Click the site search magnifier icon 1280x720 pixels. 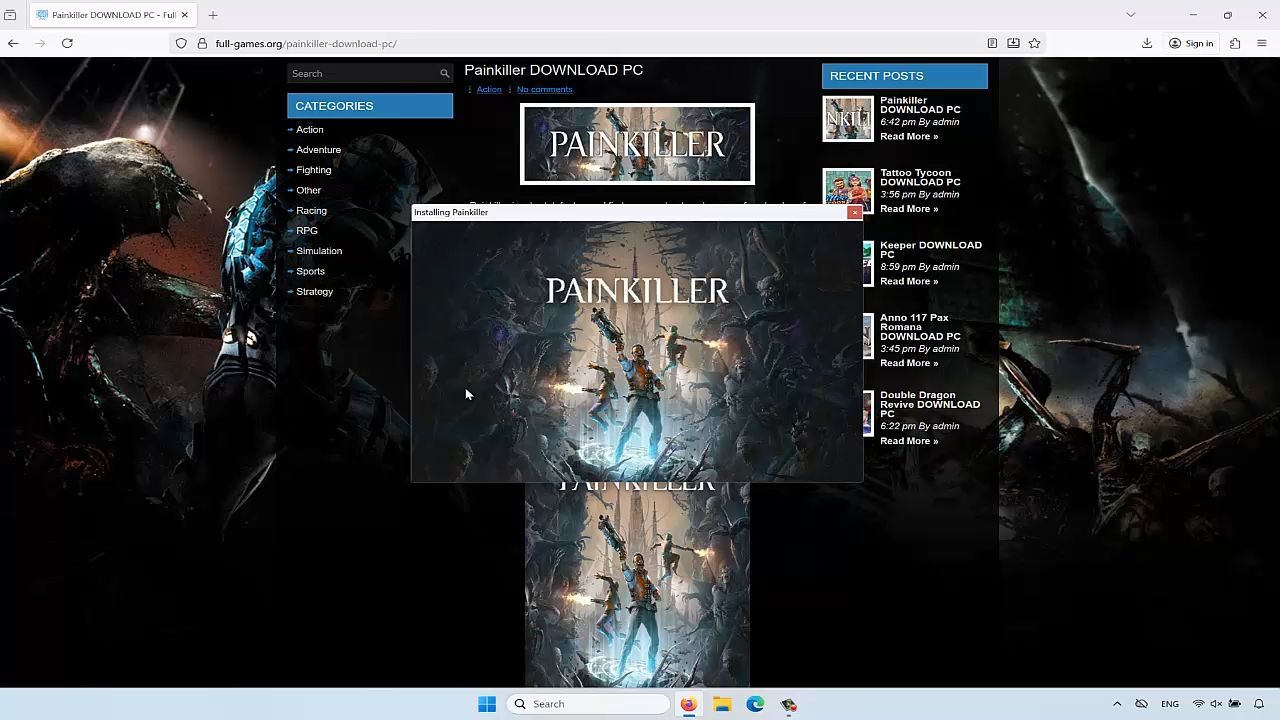click(x=444, y=74)
